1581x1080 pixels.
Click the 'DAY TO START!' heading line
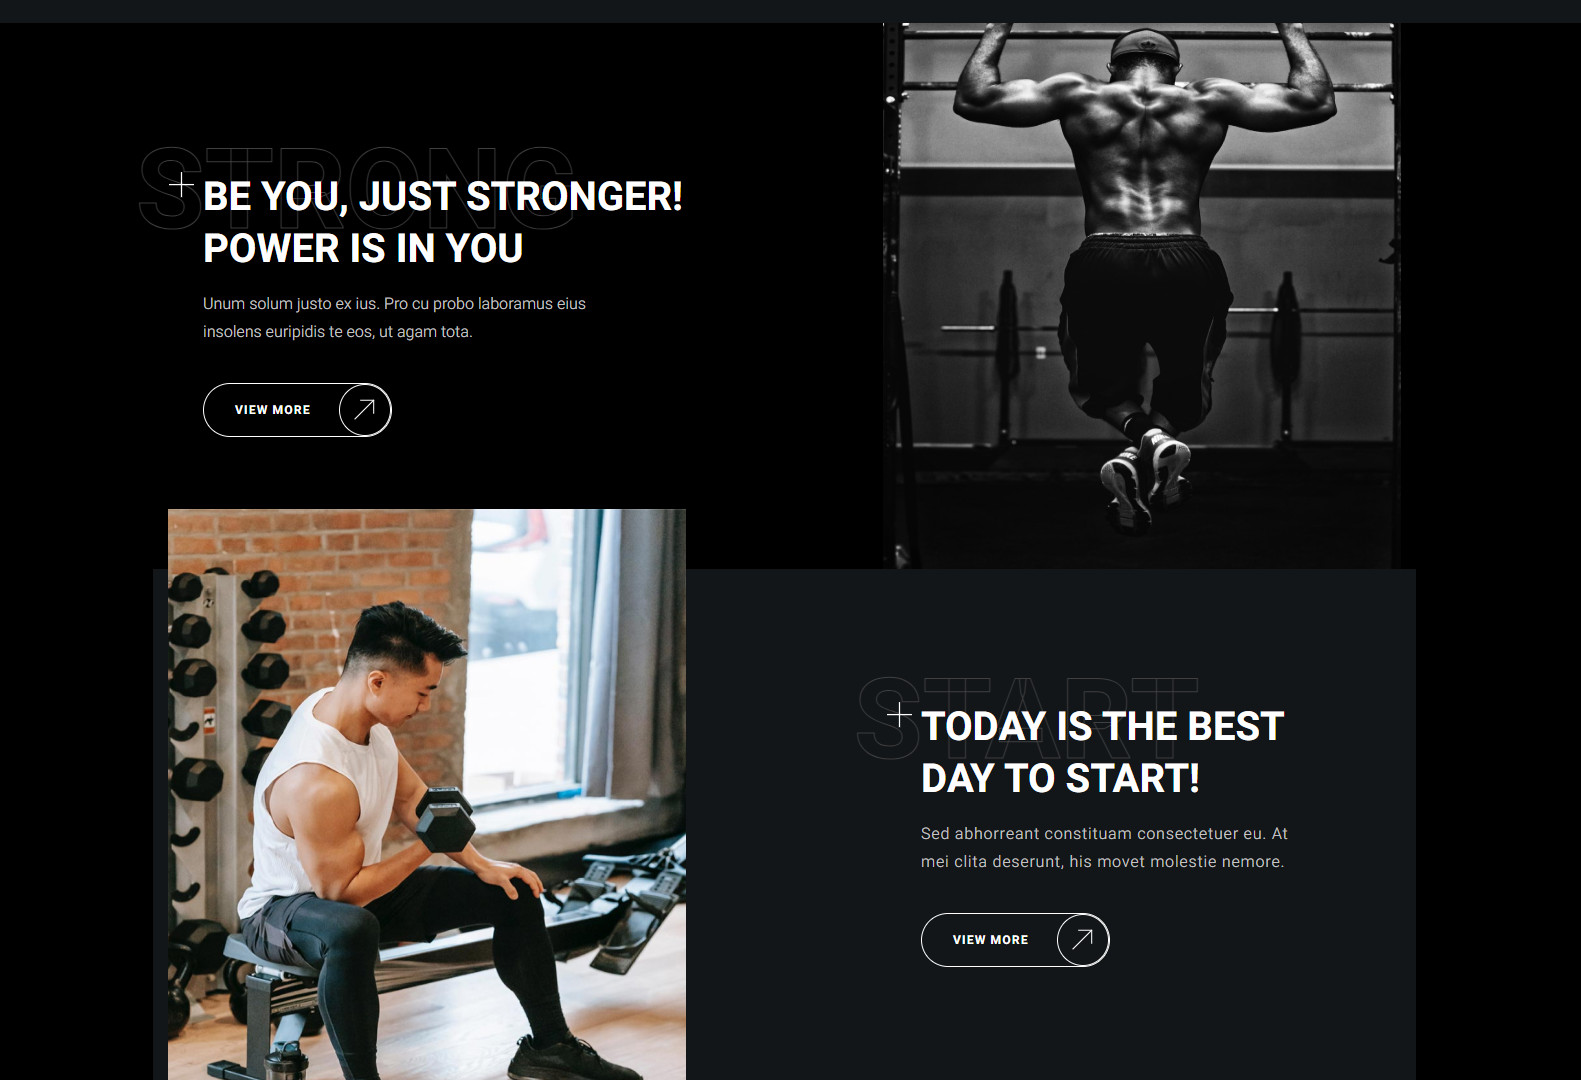click(1060, 779)
